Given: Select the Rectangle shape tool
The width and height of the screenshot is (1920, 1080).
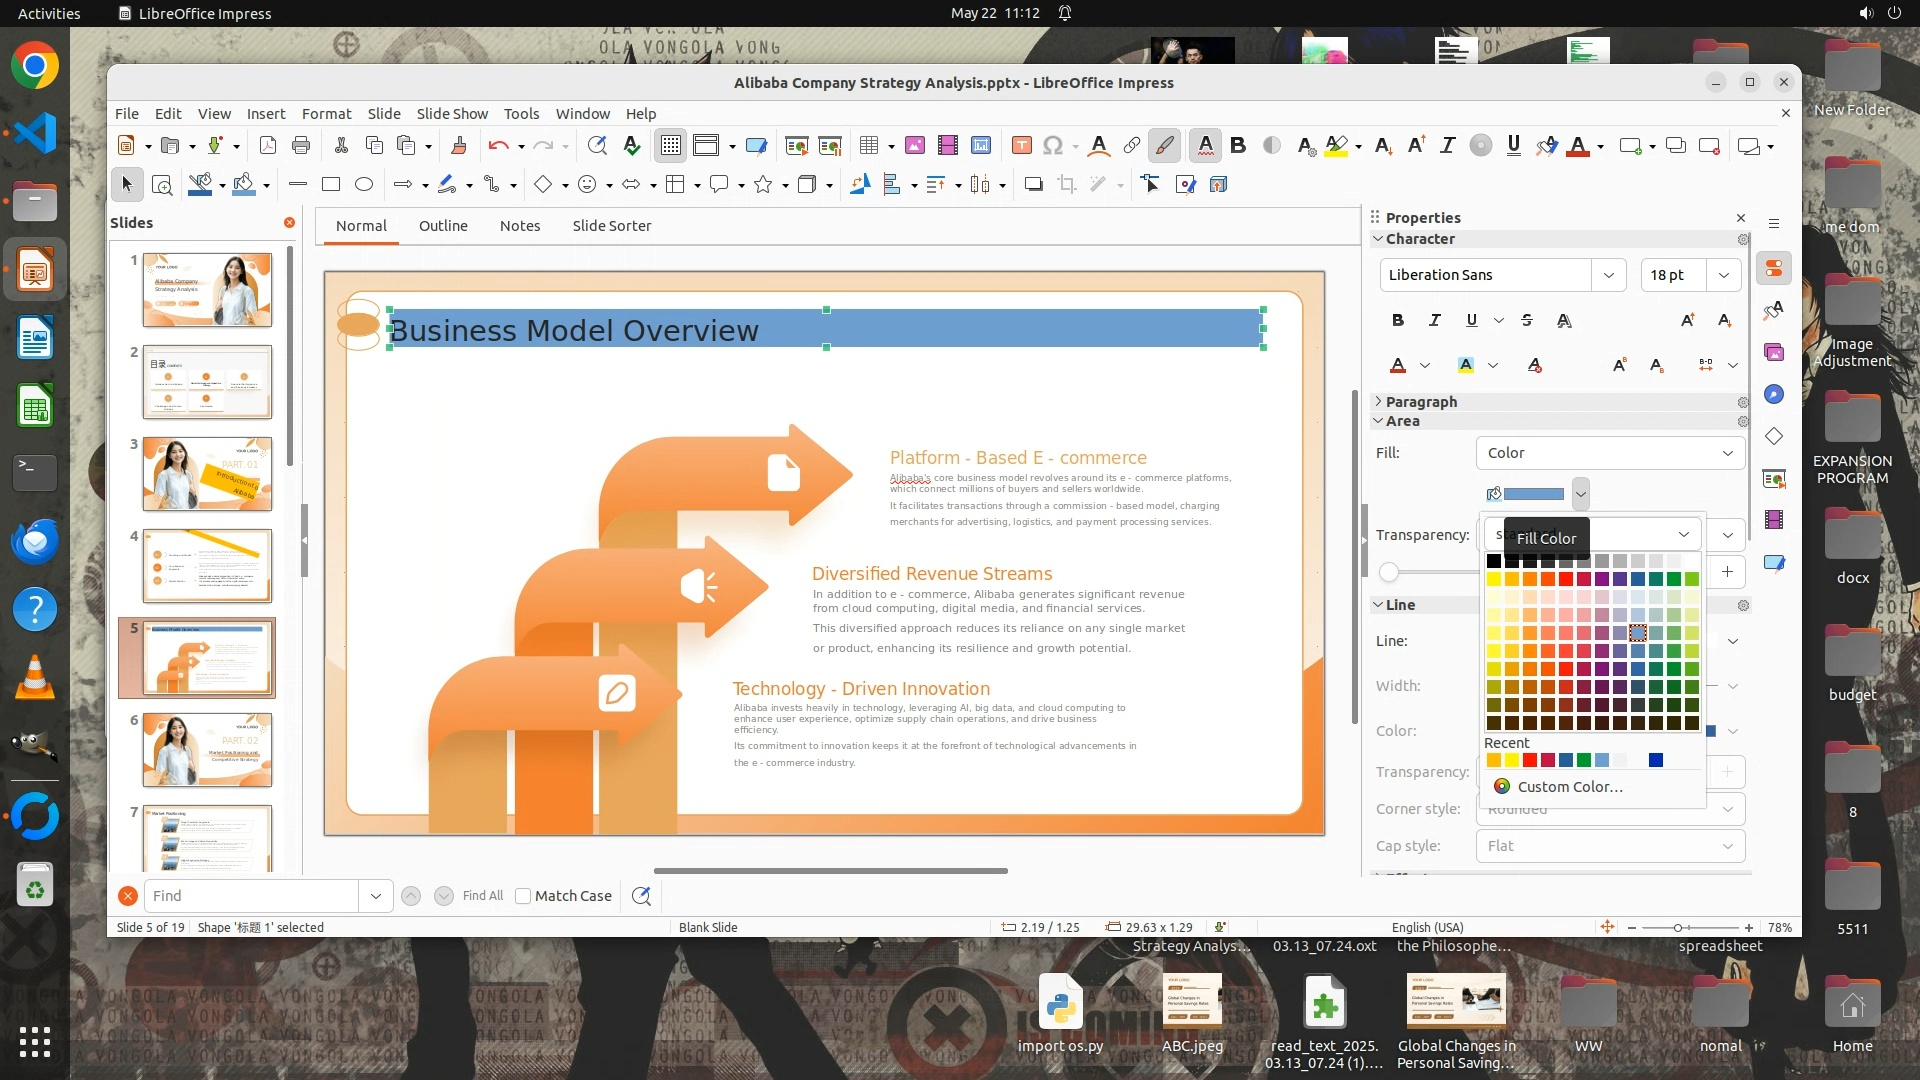Looking at the screenshot, I should pyautogui.click(x=331, y=184).
